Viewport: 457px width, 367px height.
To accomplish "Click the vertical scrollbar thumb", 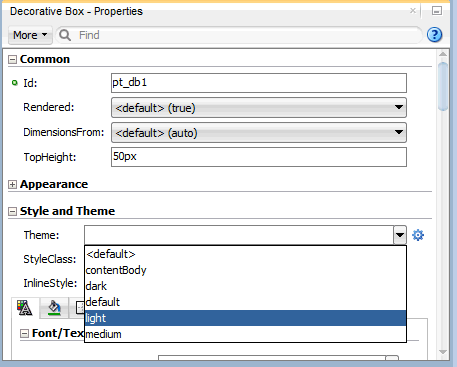I will 443,86.
